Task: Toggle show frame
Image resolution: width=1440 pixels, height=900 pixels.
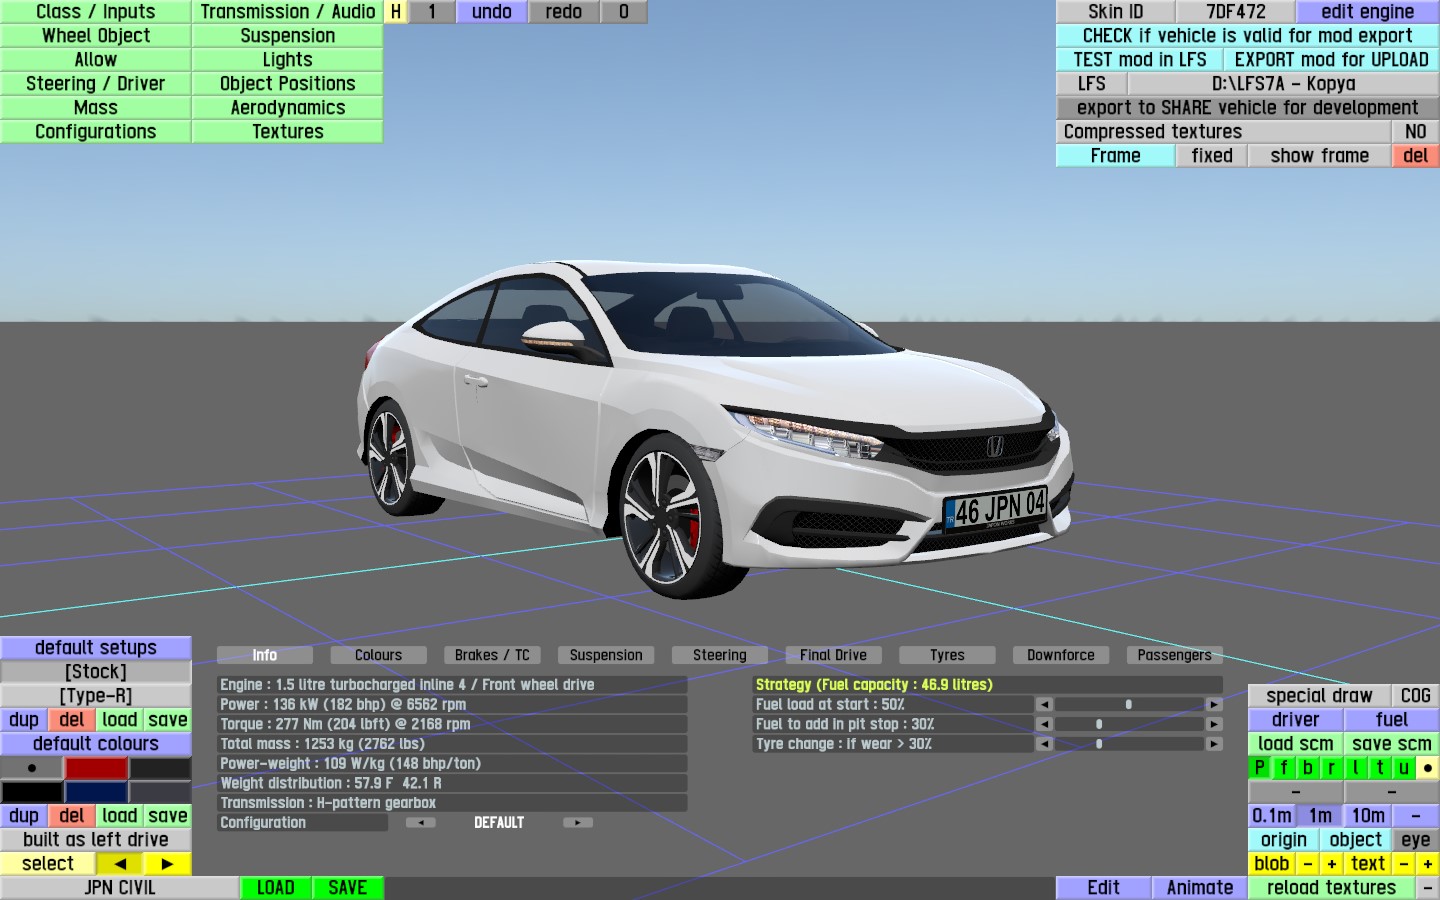Action: (x=1319, y=156)
